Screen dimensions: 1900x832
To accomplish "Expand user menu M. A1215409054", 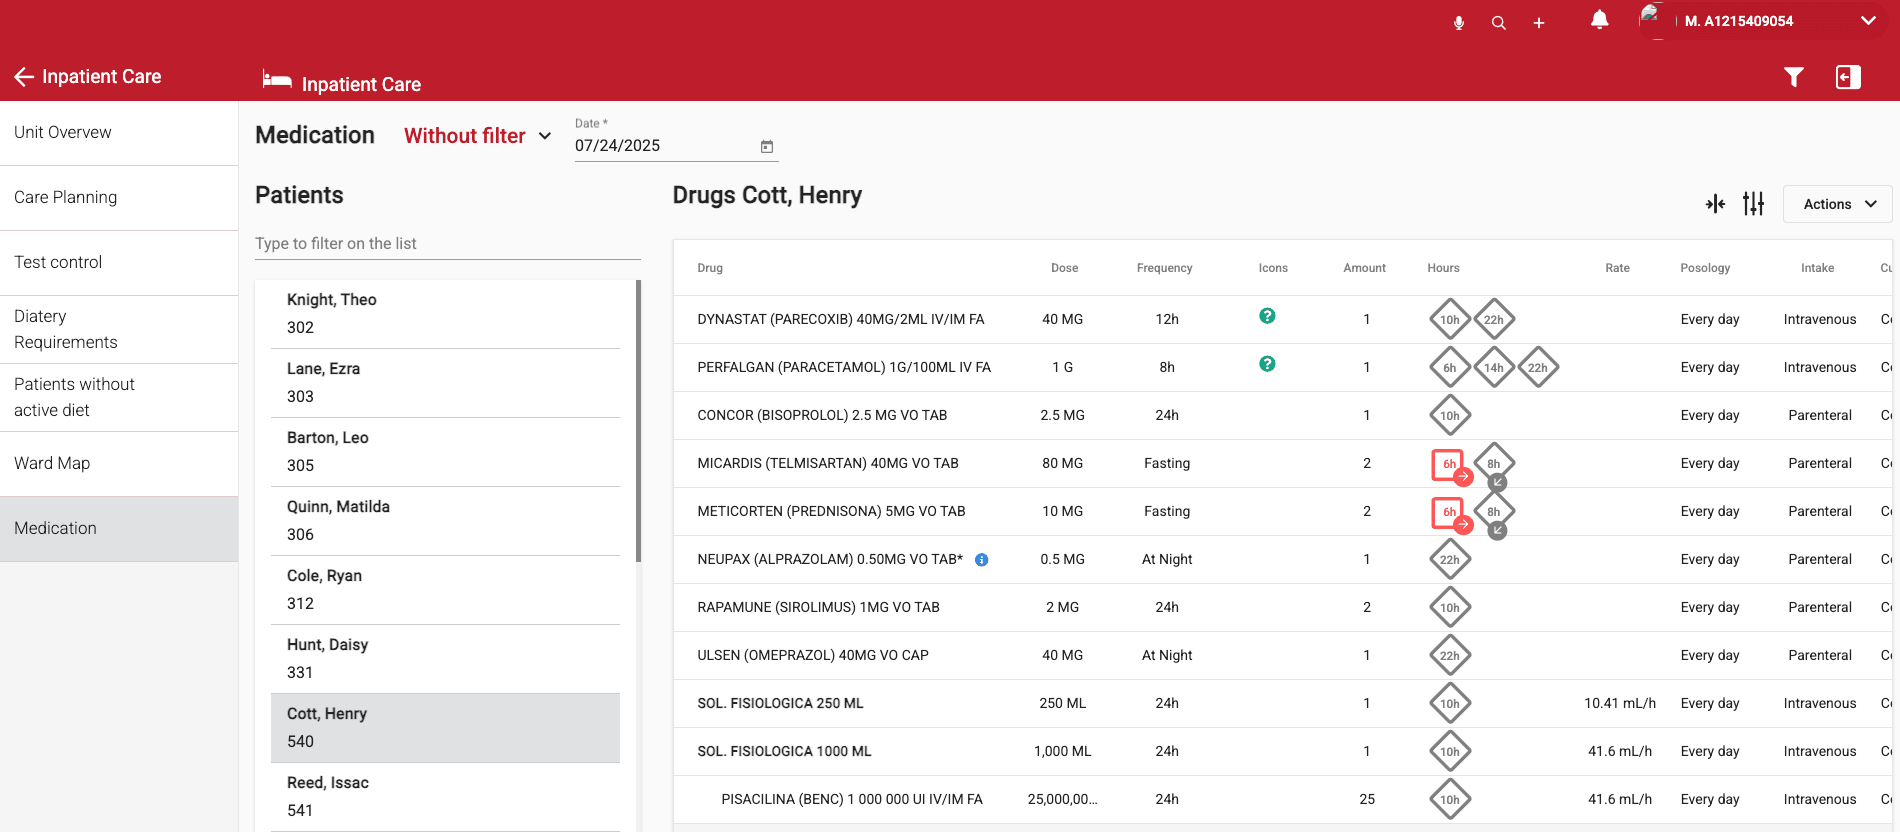I will [x=1868, y=20].
